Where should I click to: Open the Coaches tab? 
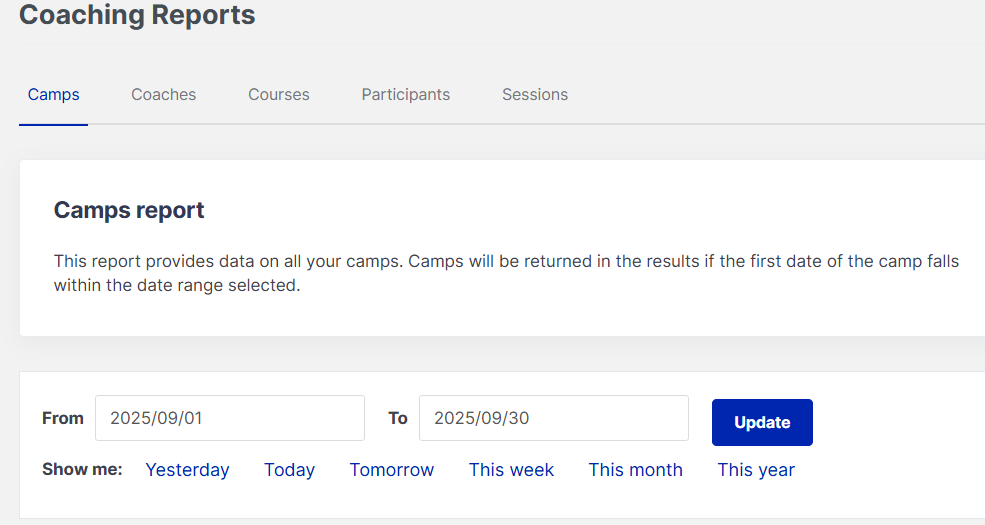(163, 95)
